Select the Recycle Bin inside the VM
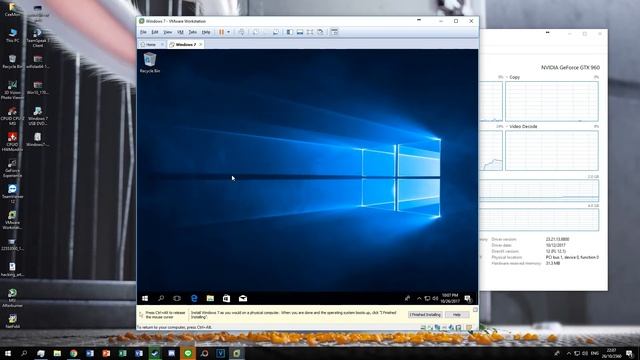The height and width of the screenshot is (360, 640). pyautogui.click(x=150, y=63)
